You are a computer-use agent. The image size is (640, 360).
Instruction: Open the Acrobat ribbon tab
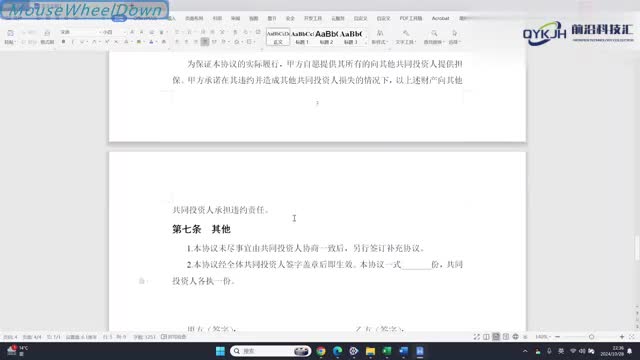[x=440, y=18]
